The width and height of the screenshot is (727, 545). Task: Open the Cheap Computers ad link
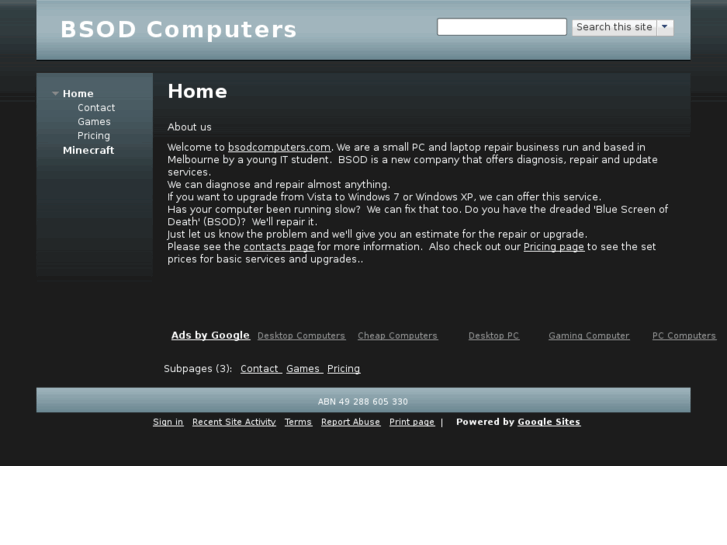397,336
